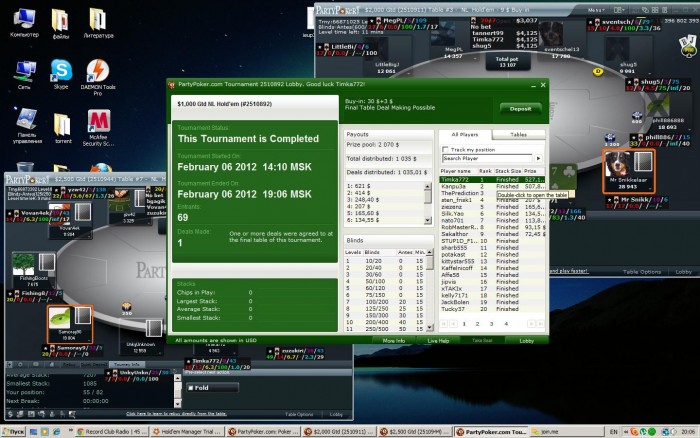Click Samoray80's snake avatar at Table #7
Screen dimensions: 700x438
(x=59, y=318)
